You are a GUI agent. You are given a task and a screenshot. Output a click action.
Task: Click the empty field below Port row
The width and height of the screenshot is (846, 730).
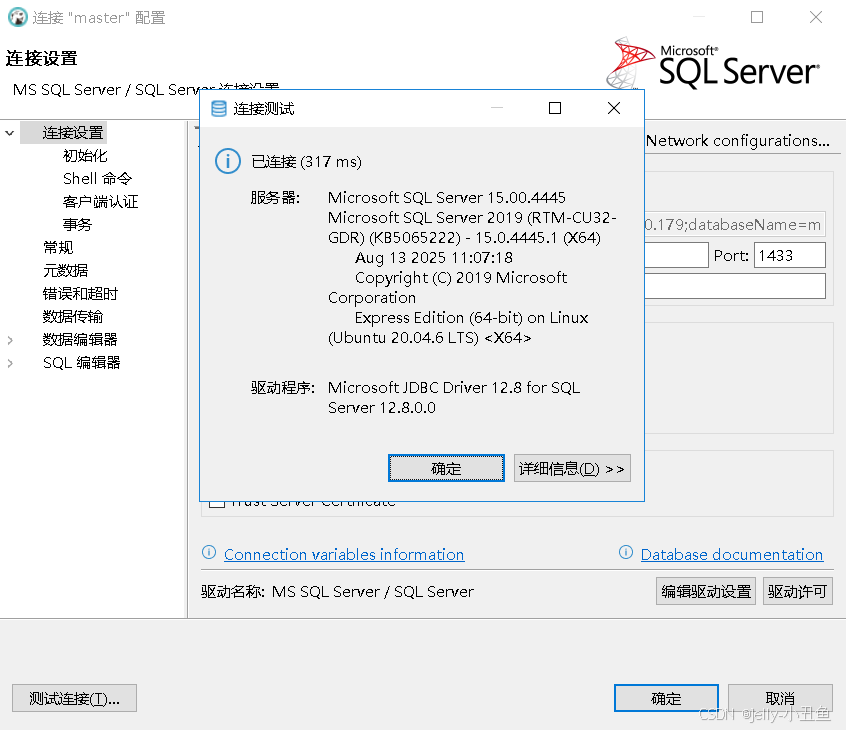tap(735, 286)
